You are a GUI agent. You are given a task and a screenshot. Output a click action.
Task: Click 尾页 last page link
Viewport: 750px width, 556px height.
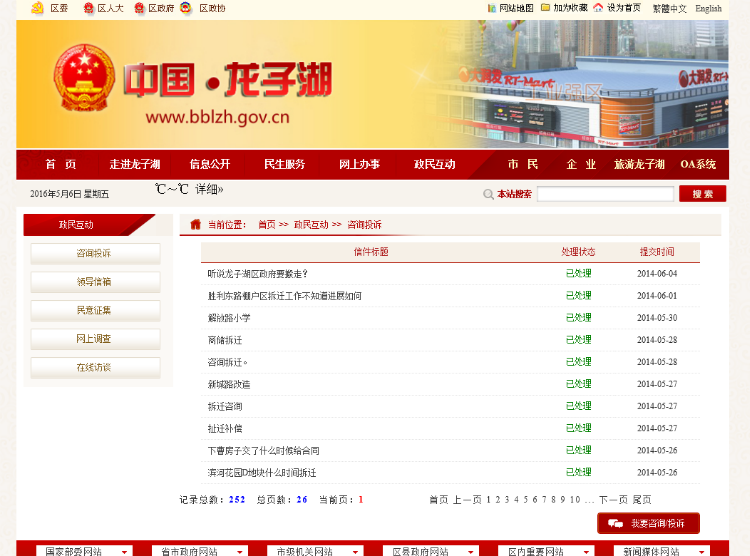click(642, 500)
